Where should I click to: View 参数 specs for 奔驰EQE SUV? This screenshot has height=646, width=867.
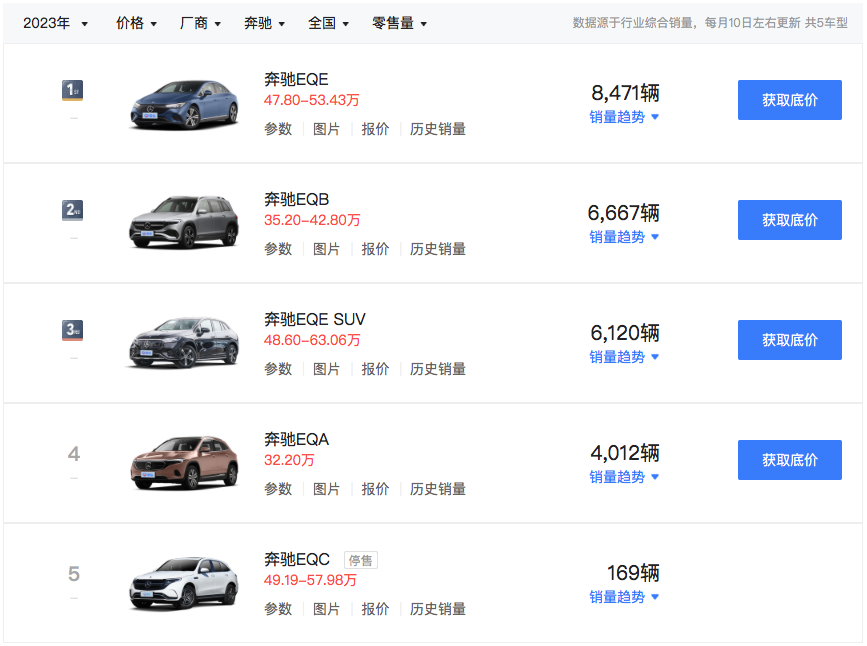coord(278,369)
